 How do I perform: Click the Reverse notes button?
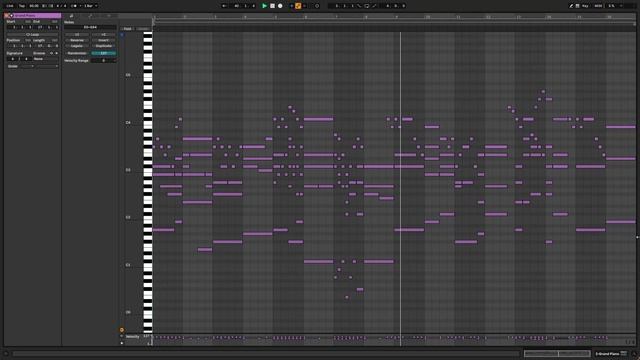(77, 40)
